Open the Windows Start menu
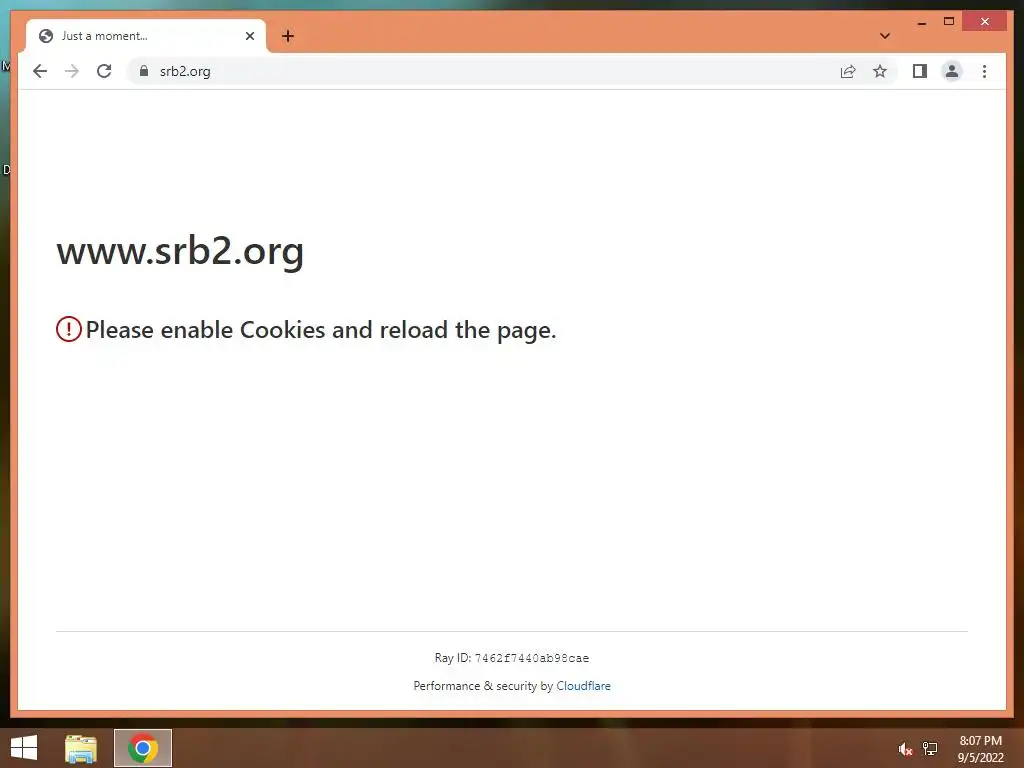This screenshot has width=1024, height=768. tap(24, 748)
